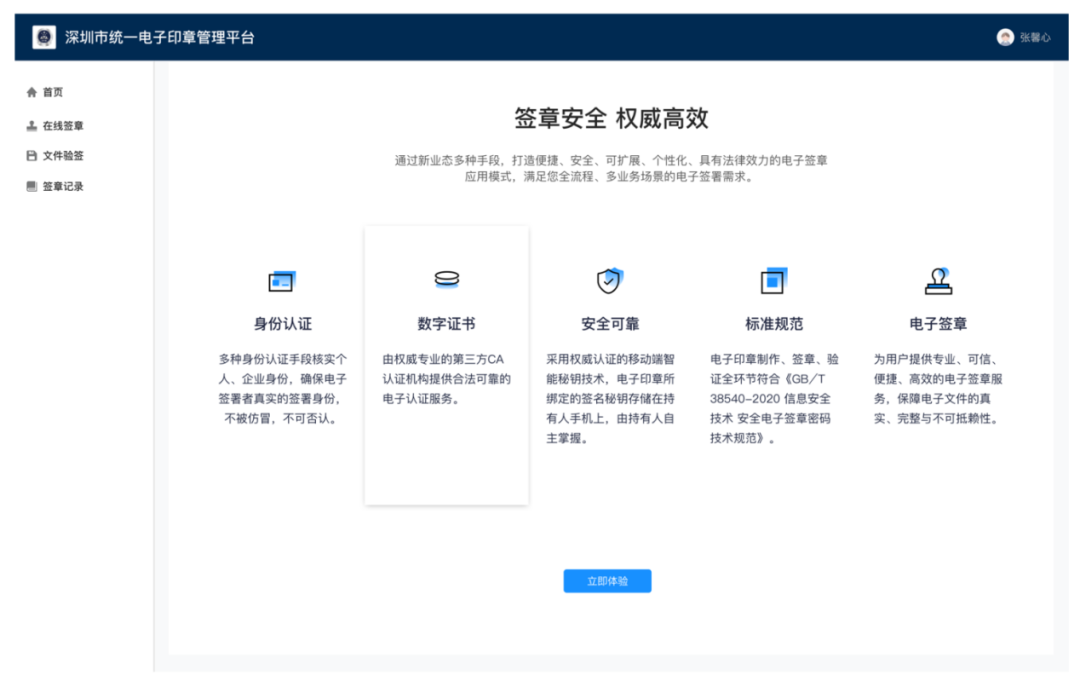The image size is (1080, 681).
Task: Click the platform logo emblem in header
Action: click(x=44, y=37)
